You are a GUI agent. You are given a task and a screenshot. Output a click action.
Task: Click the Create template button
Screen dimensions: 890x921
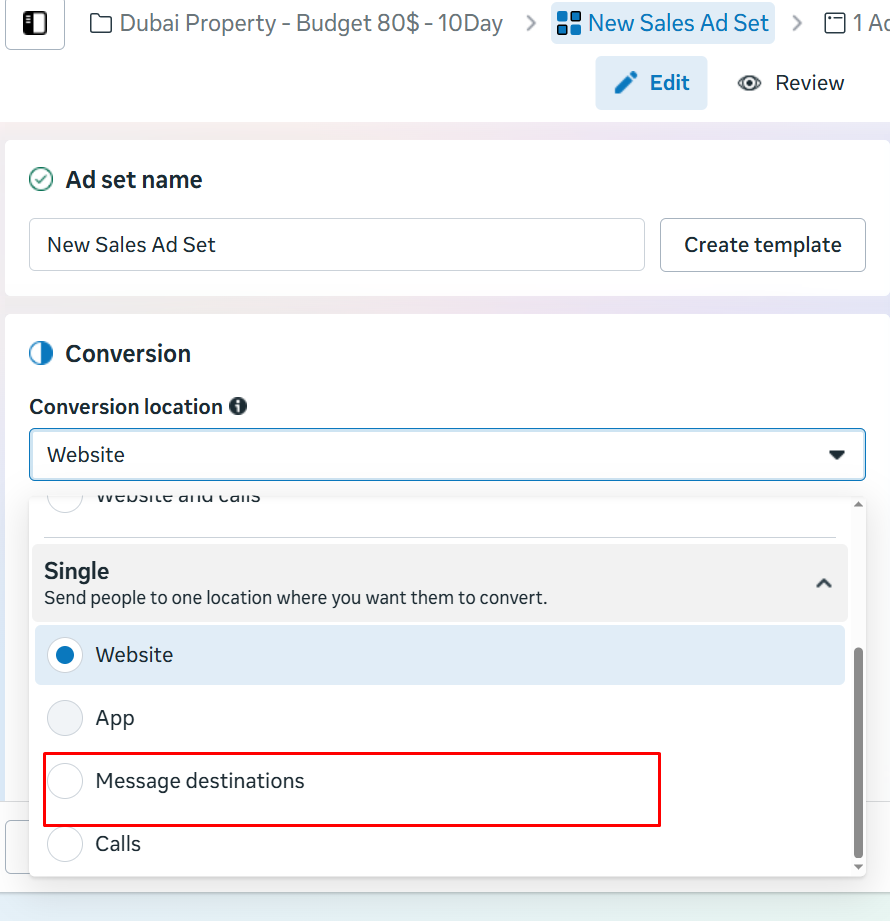pos(762,245)
